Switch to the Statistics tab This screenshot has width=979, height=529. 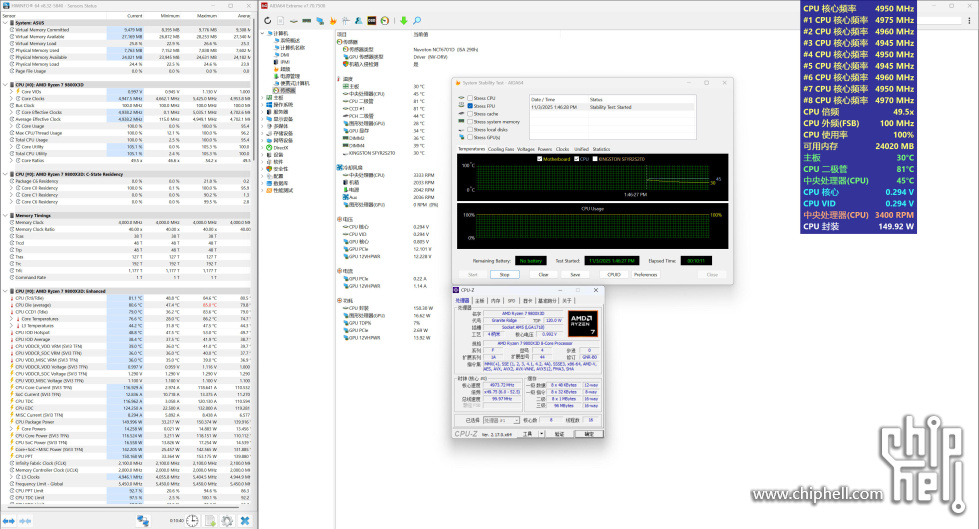pyautogui.click(x=602, y=148)
